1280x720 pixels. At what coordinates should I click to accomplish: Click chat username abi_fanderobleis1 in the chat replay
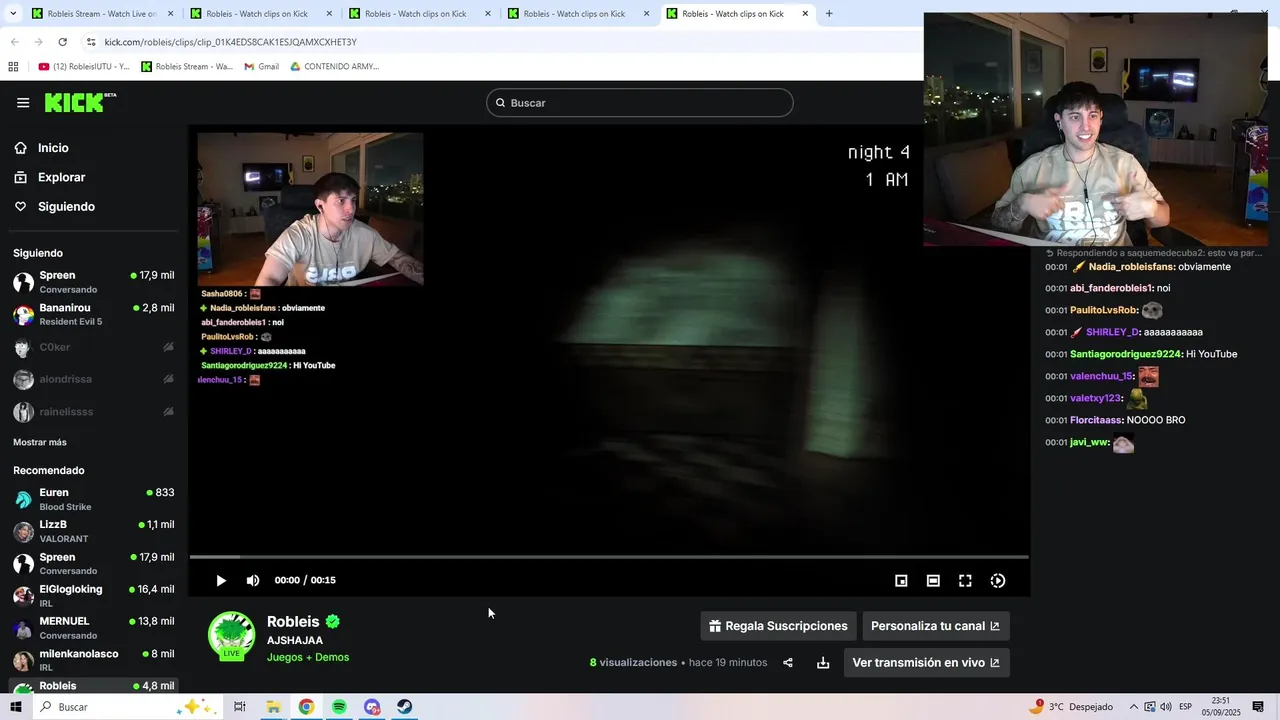[x=1111, y=288]
